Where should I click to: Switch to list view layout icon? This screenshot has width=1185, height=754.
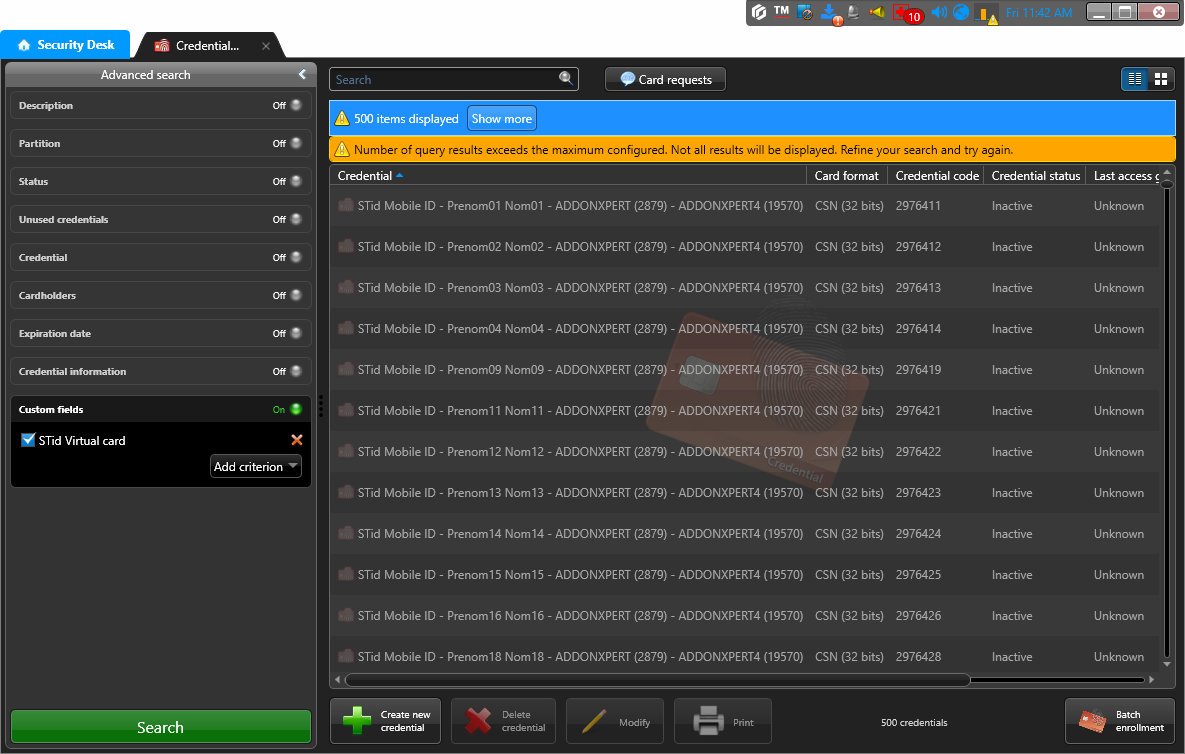[x=1134, y=79]
